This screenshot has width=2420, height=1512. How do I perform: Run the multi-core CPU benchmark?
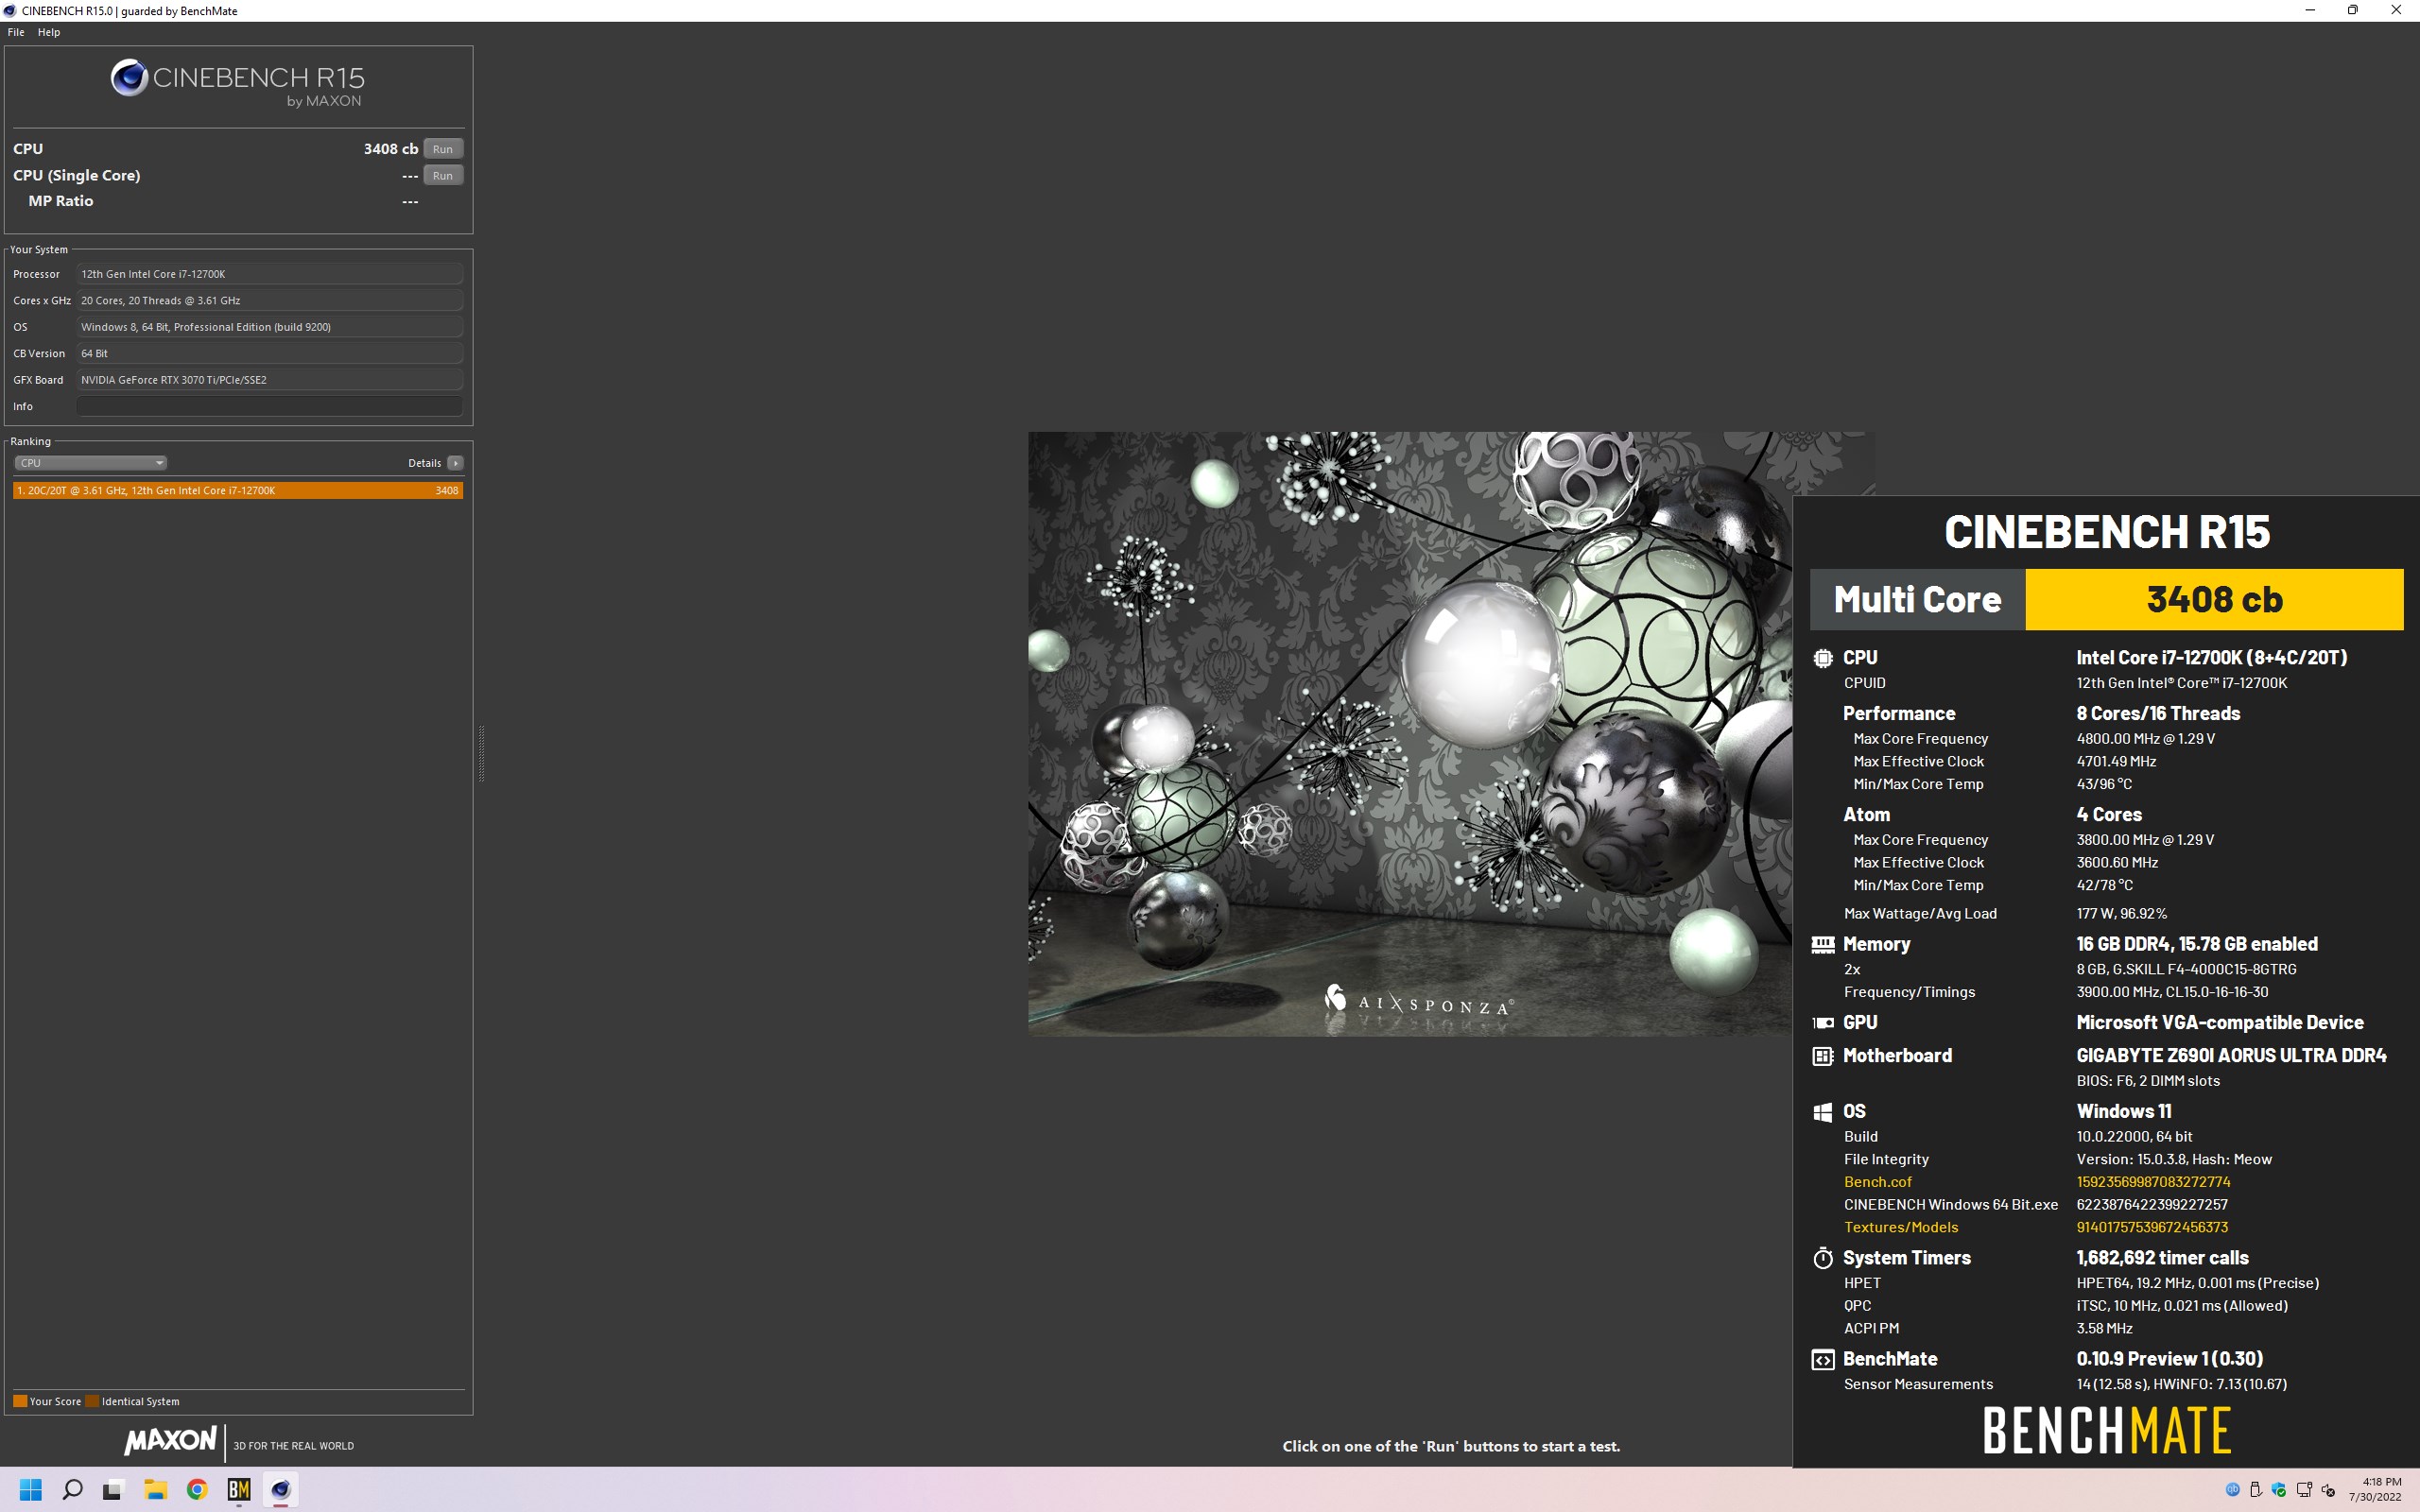[x=443, y=149]
